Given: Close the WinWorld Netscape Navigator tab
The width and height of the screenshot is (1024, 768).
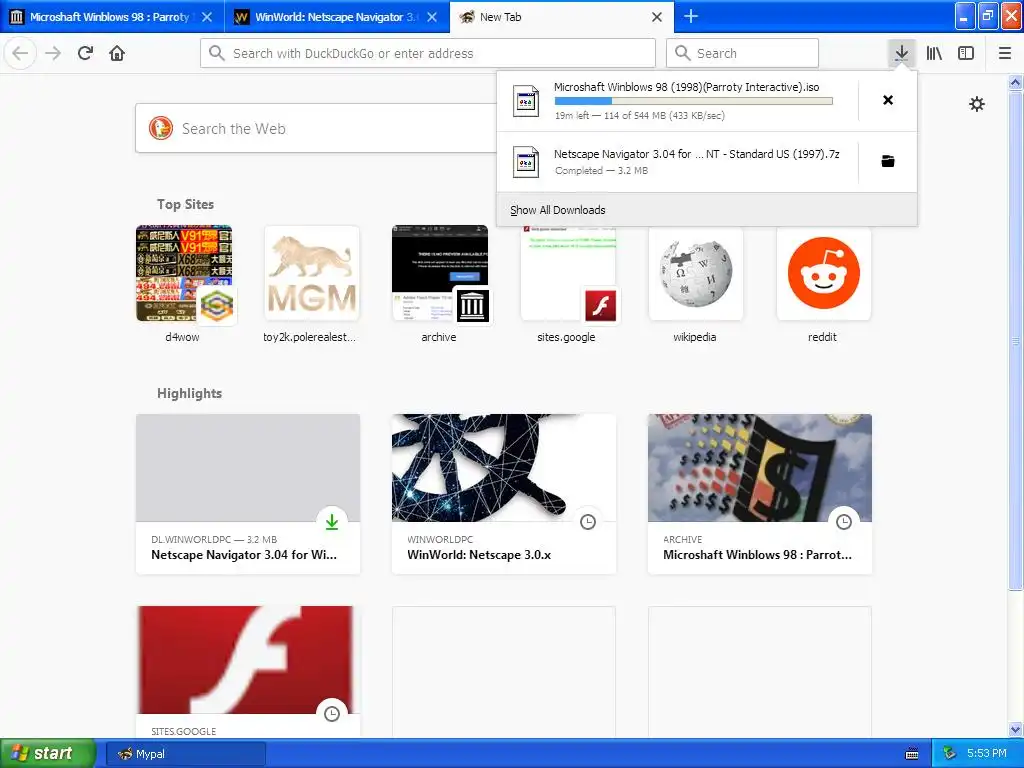Looking at the screenshot, I should click(432, 17).
